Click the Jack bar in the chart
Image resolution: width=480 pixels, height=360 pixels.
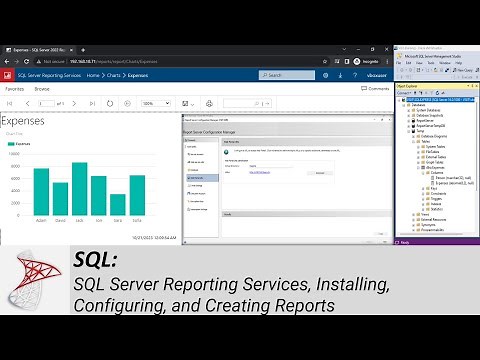[80, 189]
